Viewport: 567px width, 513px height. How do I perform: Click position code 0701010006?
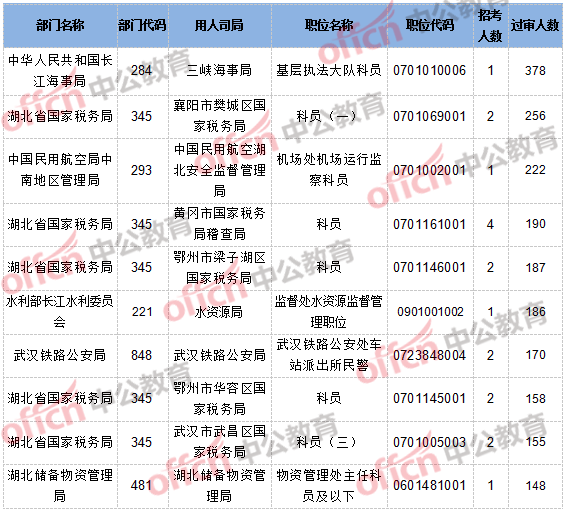tap(430, 70)
